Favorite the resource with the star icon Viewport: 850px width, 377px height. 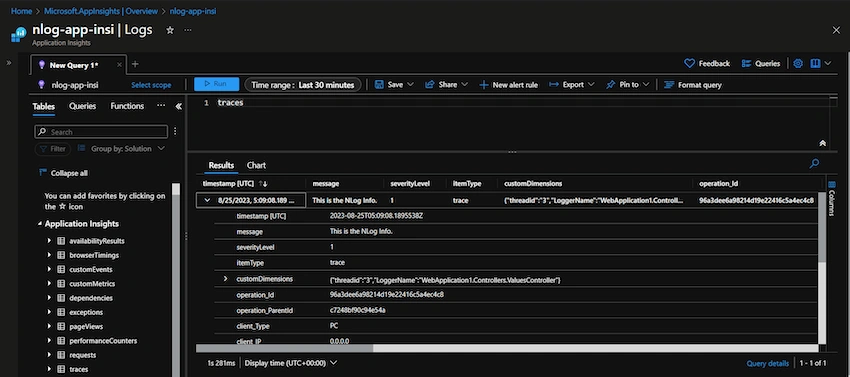[x=170, y=30]
